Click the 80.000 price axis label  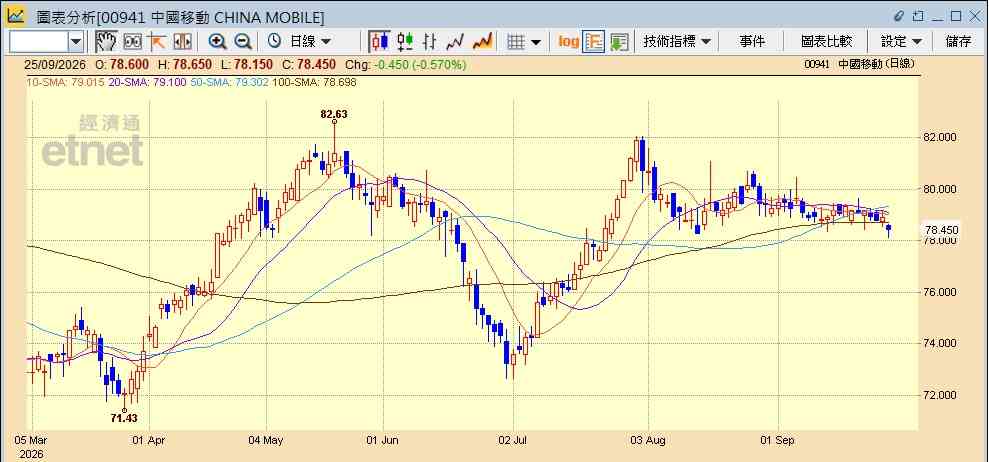pyautogui.click(x=940, y=189)
